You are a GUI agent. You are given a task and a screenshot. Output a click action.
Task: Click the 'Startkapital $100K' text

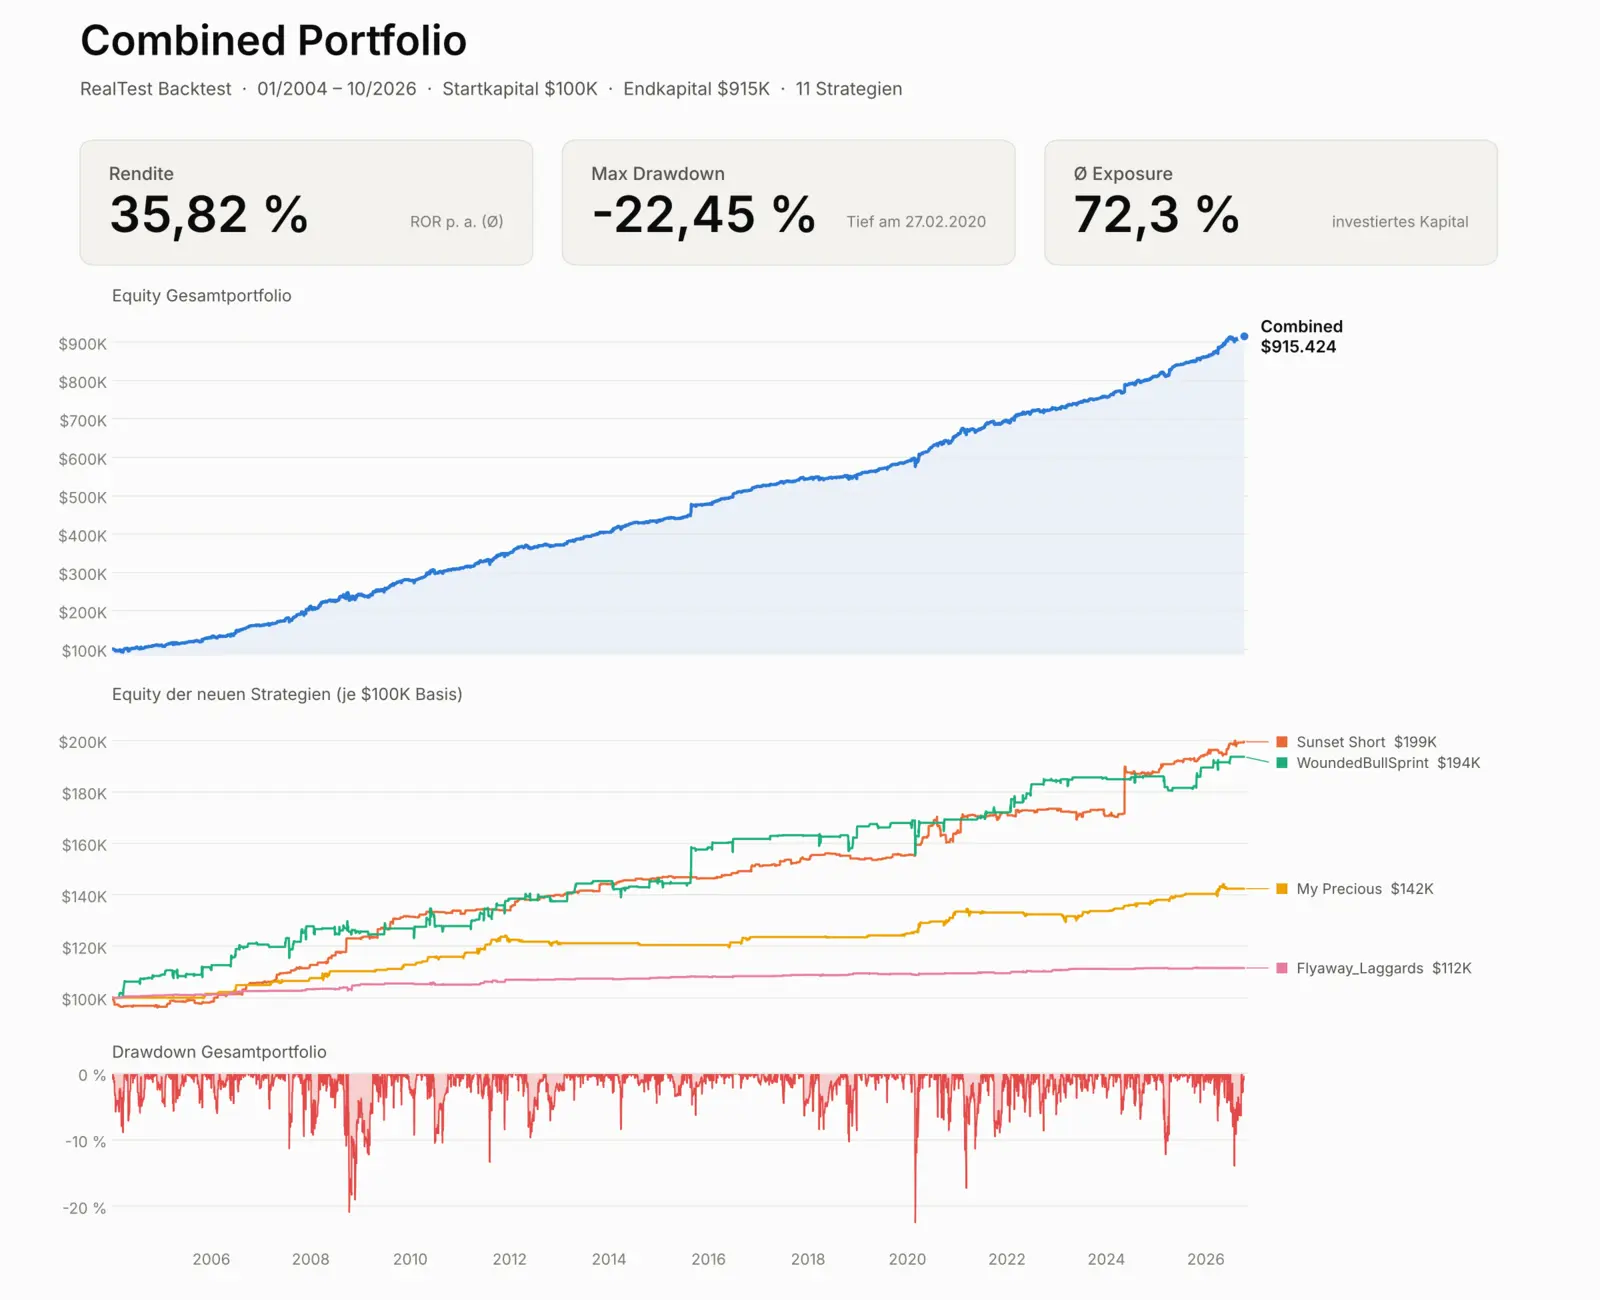point(520,89)
